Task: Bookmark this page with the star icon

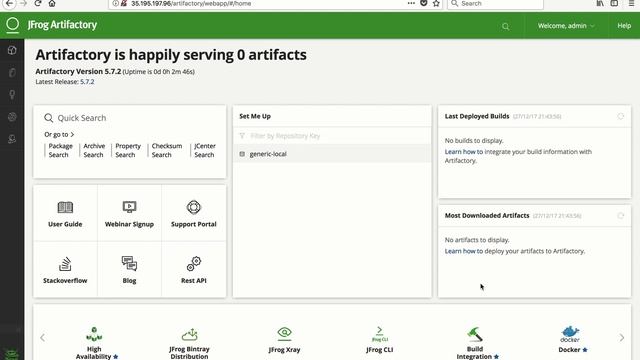Action: [436, 3]
